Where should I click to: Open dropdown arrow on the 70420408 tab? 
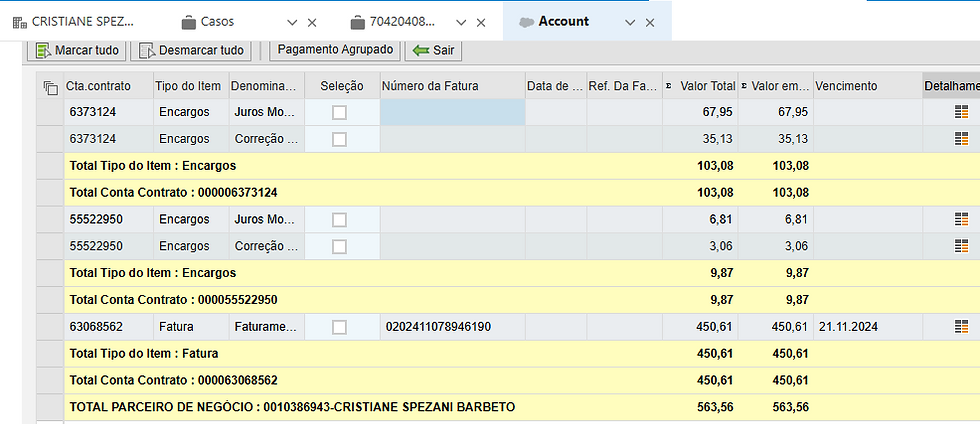point(461,22)
